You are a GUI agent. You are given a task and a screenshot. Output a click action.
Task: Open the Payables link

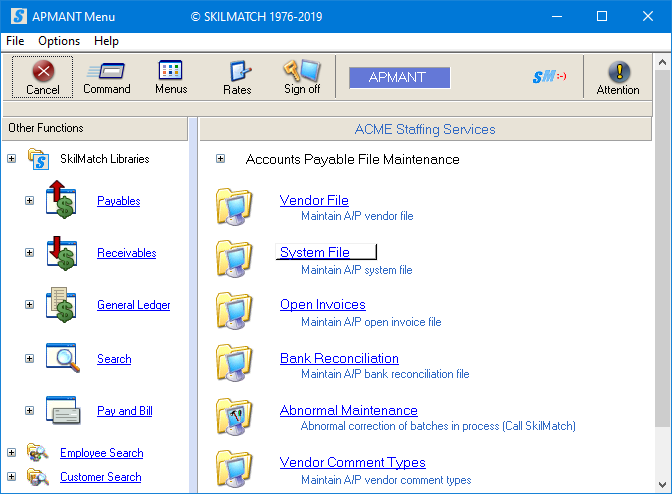pos(119,201)
